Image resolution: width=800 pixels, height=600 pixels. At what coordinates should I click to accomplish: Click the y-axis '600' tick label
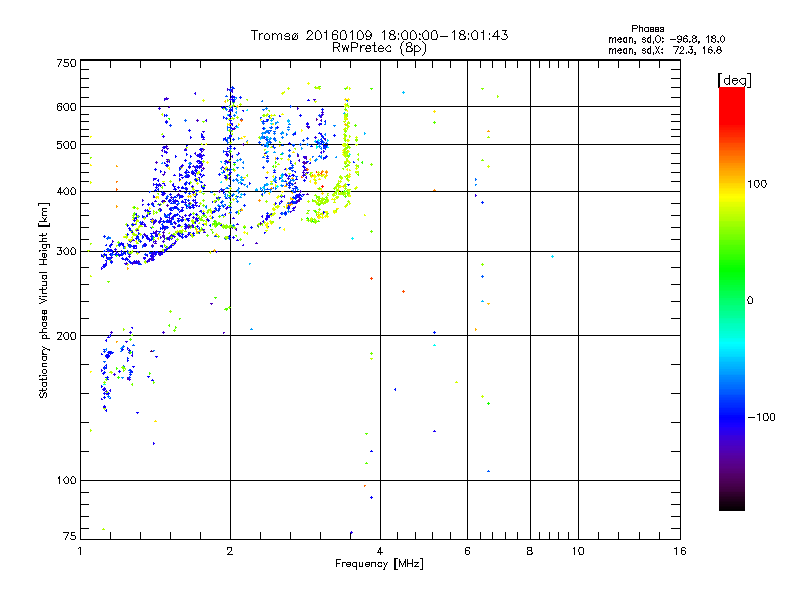click(66, 107)
